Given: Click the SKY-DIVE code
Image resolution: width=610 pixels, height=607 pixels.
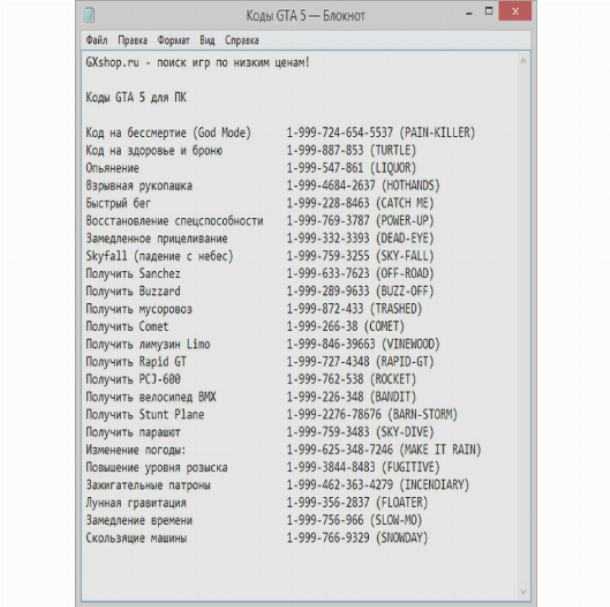Looking at the screenshot, I should pyautogui.click(x=360, y=432).
